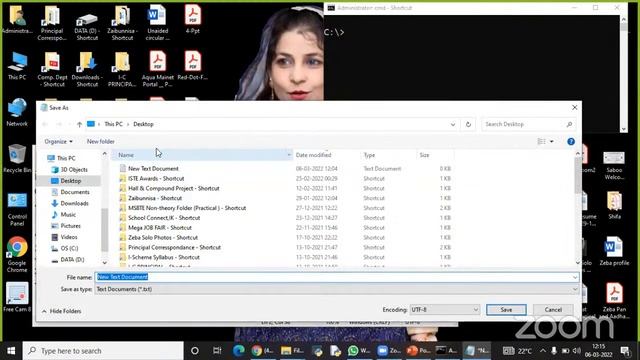
Task: Click the navigation pane scrollbar down arrow
Action: (104, 262)
